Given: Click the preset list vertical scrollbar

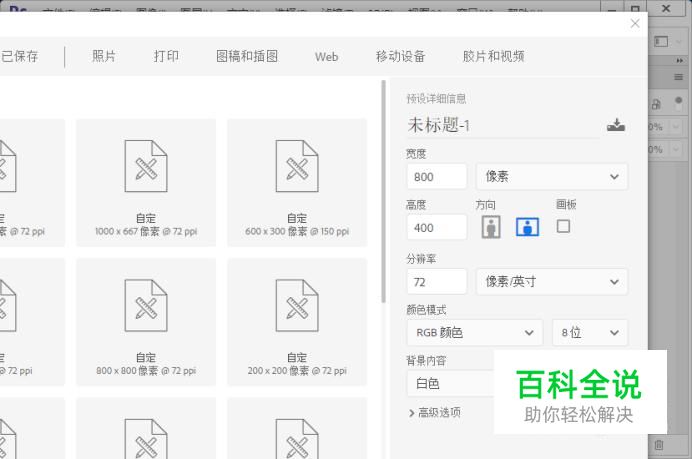Looking at the screenshot, I should click(x=384, y=191).
